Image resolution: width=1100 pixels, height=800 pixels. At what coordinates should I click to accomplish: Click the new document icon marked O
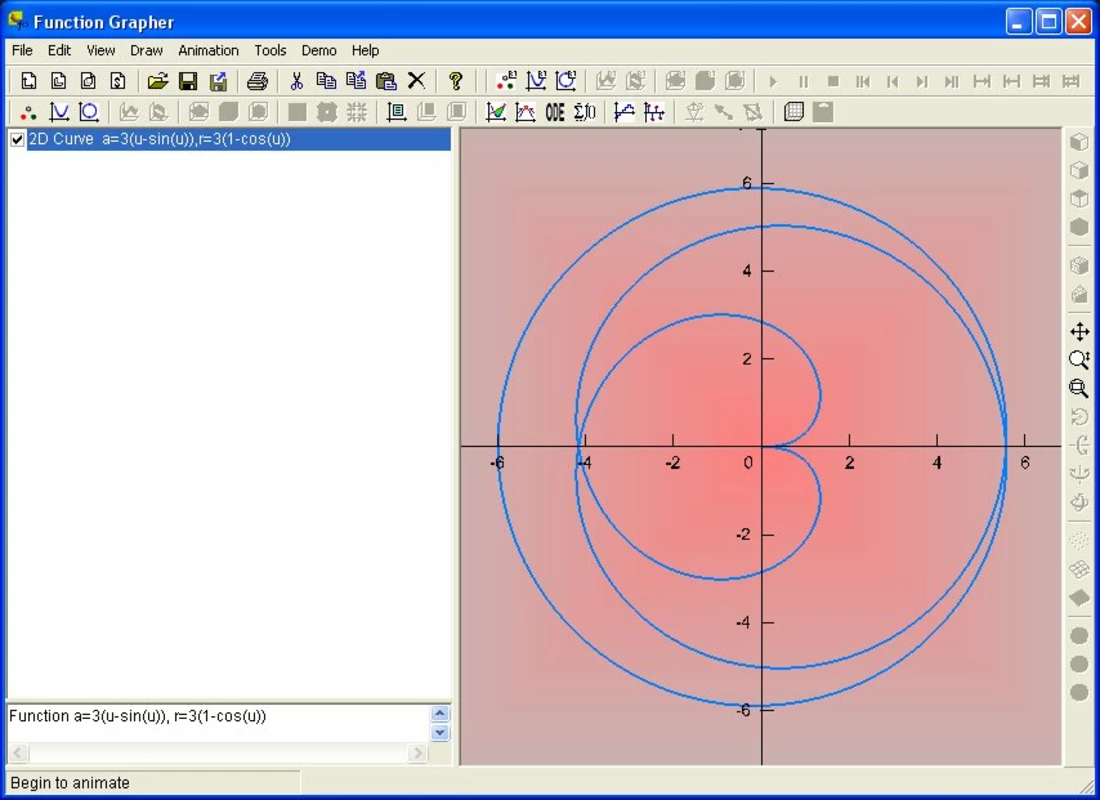coord(88,81)
